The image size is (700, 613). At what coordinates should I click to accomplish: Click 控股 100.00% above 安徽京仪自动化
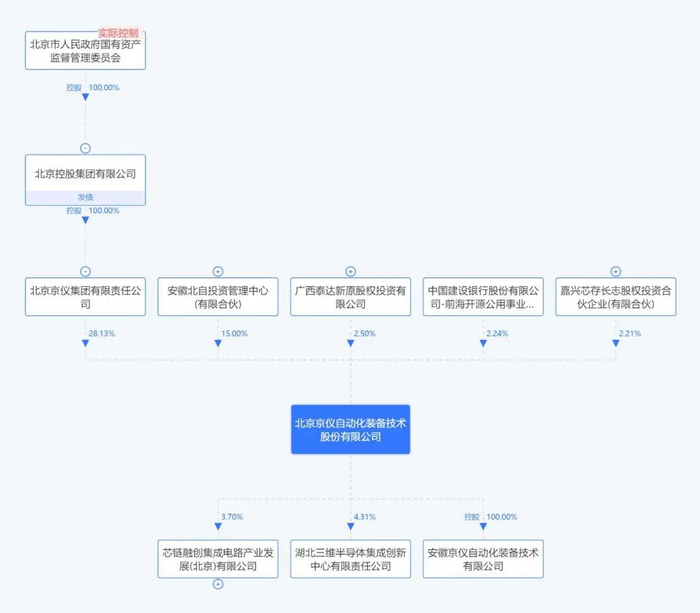491,517
